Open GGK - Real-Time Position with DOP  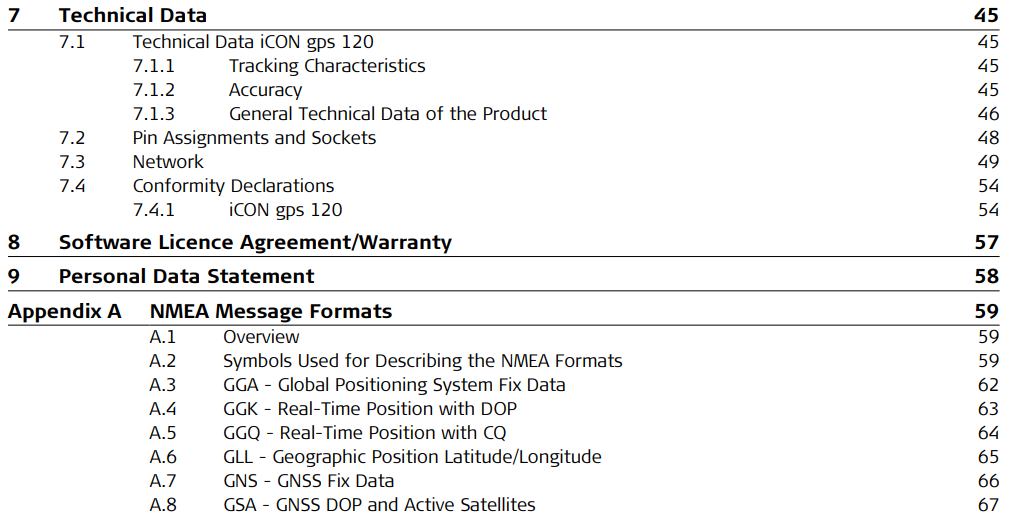370,409
